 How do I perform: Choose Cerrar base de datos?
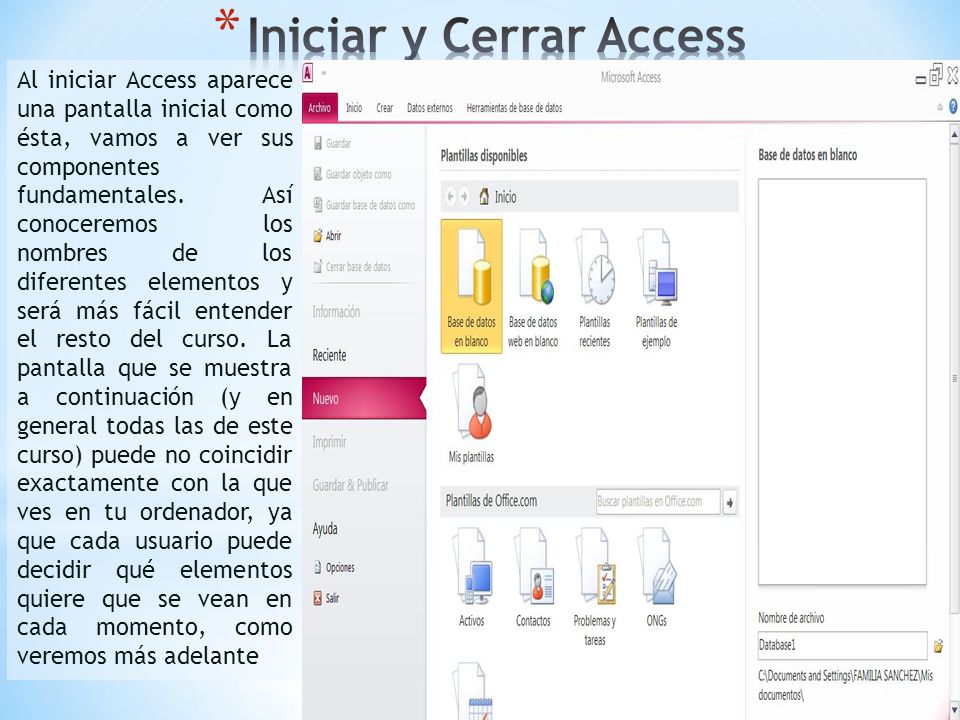point(352,267)
